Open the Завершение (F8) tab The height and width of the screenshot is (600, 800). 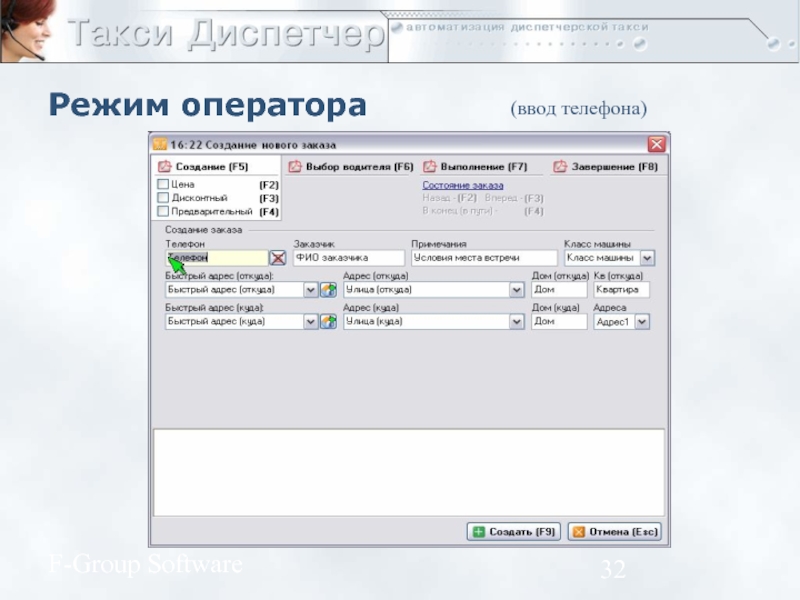click(x=606, y=166)
